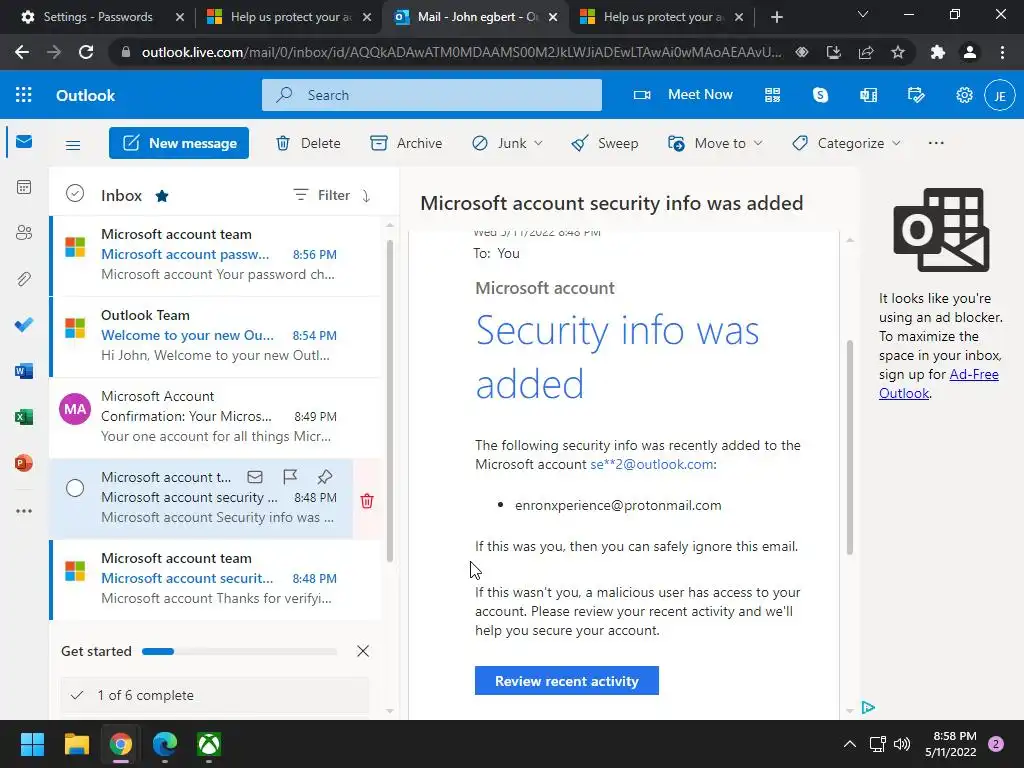Switch to first Help us protect tab
The width and height of the screenshot is (1024, 768).
tap(291, 17)
